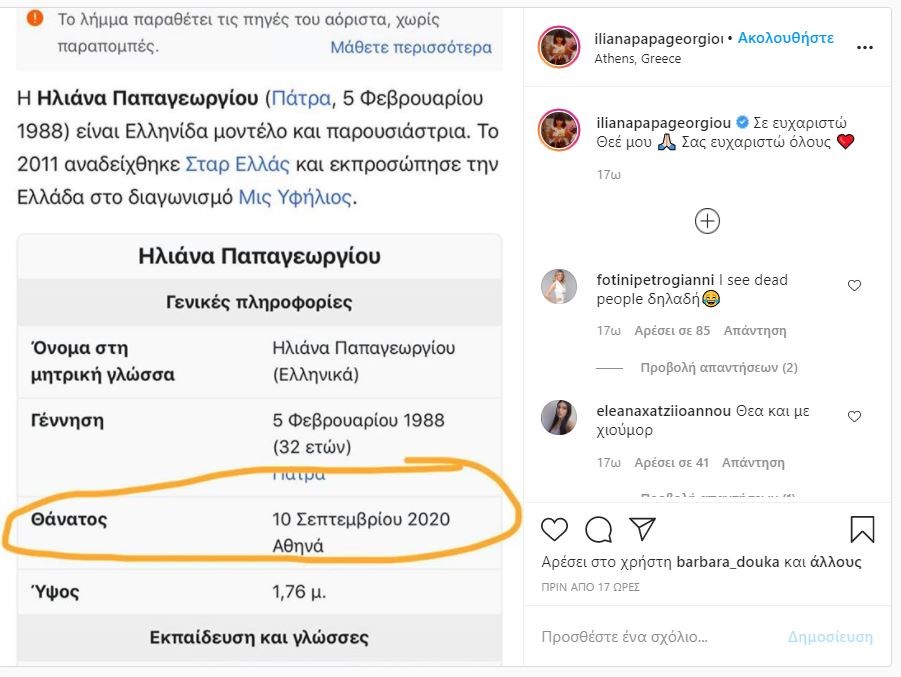The image size is (901, 677).
Task: Share post with paper plane icon
Action: 642,528
